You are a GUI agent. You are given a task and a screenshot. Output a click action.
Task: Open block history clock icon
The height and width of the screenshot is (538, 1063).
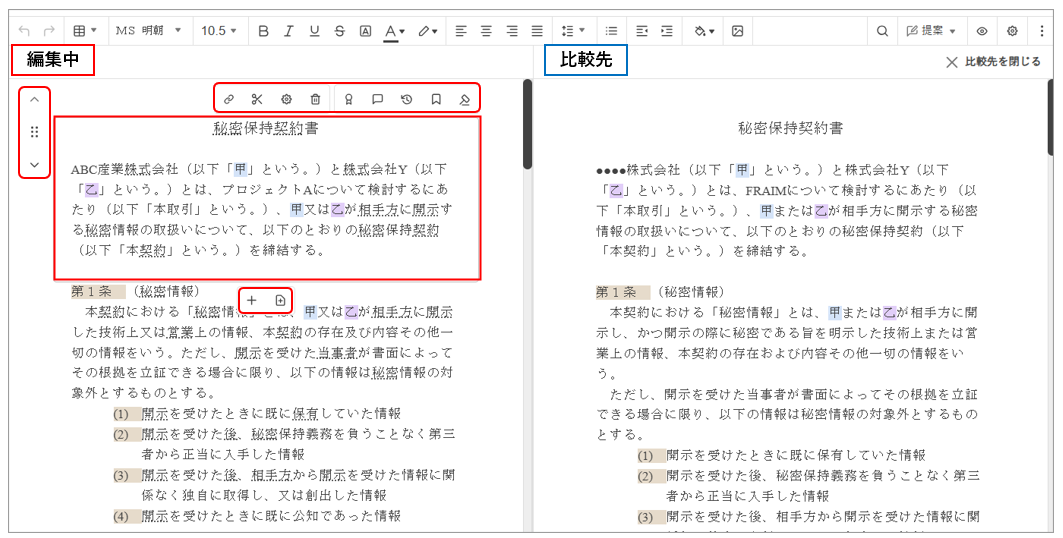(x=407, y=99)
